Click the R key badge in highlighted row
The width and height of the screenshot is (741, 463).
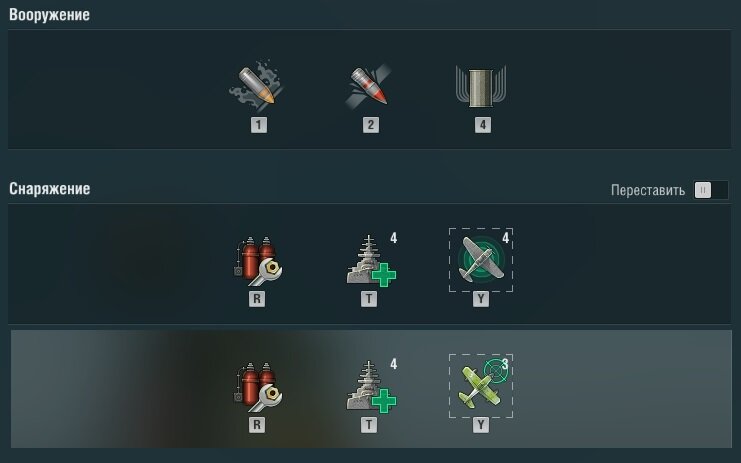pos(257,425)
